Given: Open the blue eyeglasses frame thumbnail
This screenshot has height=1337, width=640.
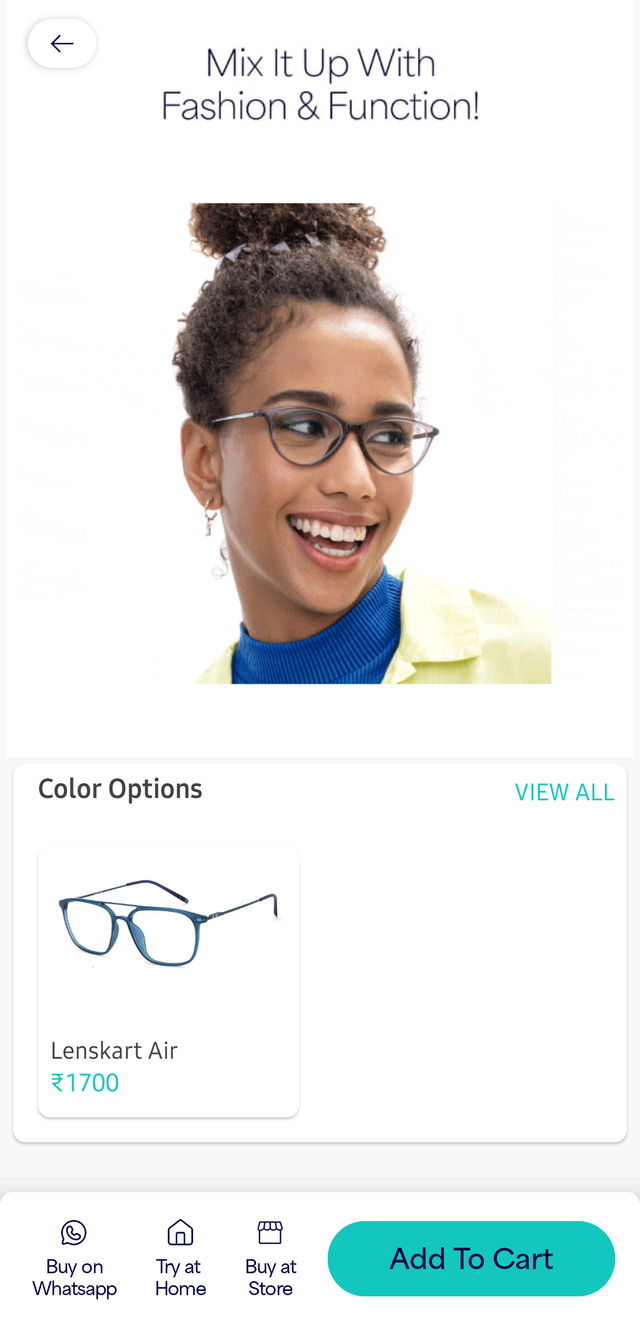Looking at the screenshot, I should pyautogui.click(x=168, y=923).
